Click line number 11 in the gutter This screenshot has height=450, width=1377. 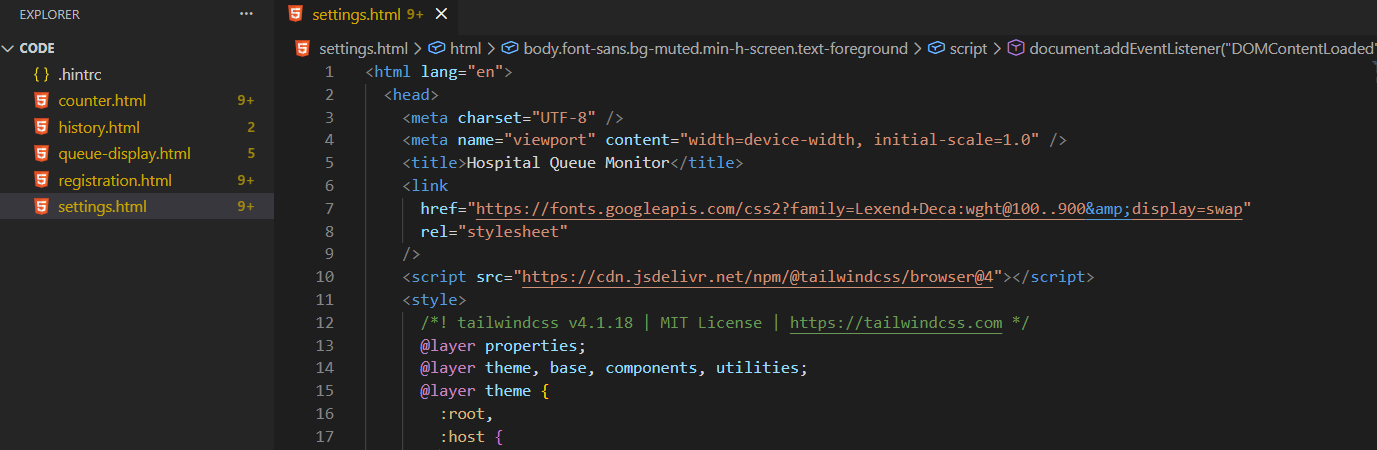tap(324, 300)
